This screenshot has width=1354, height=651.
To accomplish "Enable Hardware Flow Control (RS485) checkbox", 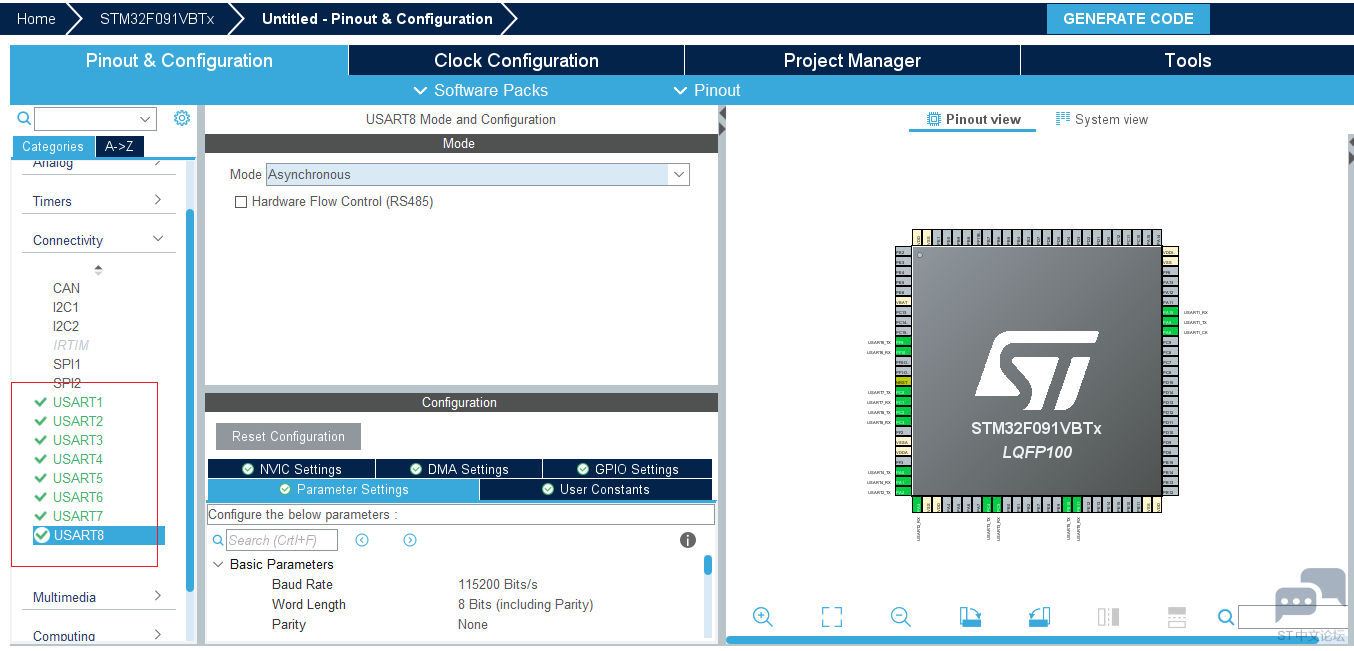I will click(x=240, y=202).
